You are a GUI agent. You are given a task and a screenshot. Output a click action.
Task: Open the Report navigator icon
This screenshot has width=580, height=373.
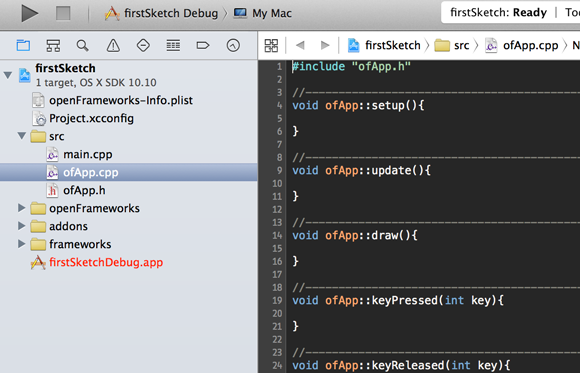click(x=233, y=46)
